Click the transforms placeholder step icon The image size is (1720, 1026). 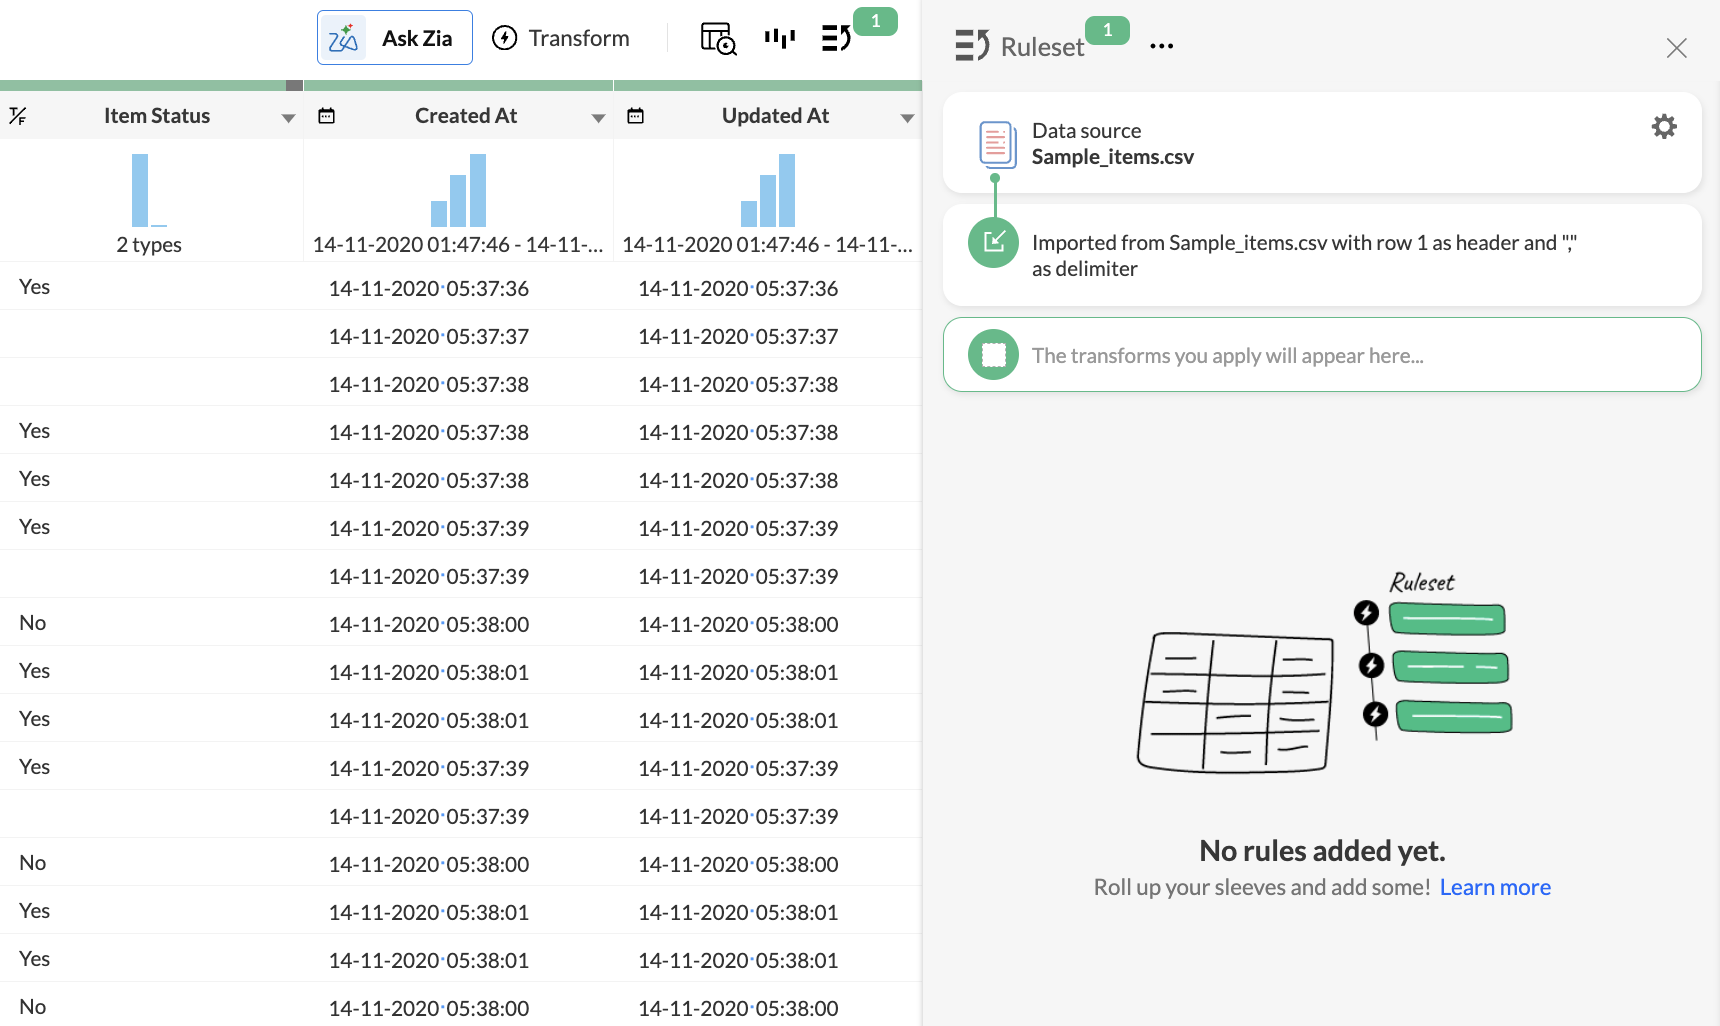click(994, 355)
